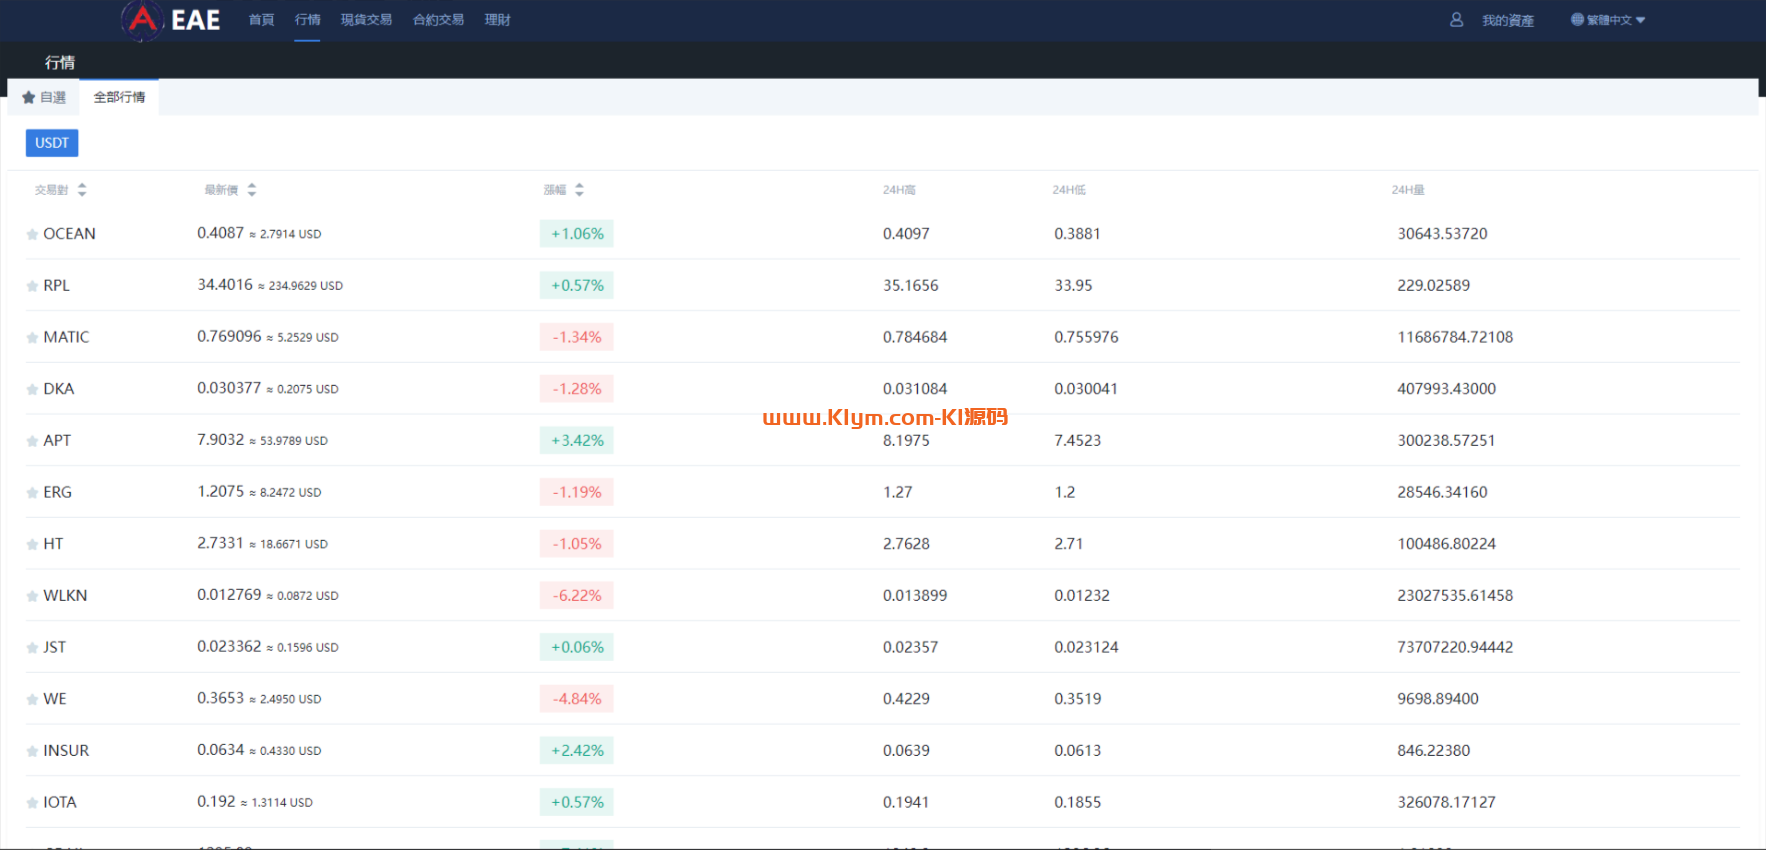The image size is (1766, 850).
Task: Open the ERG market row
Action: coord(57,492)
